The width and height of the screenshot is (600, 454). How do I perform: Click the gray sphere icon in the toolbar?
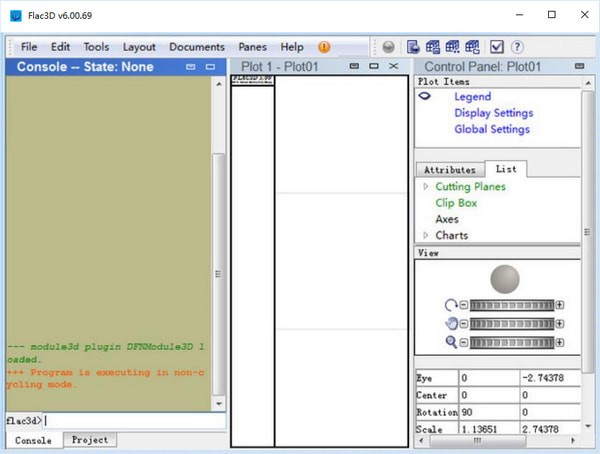[x=388, y=47]
